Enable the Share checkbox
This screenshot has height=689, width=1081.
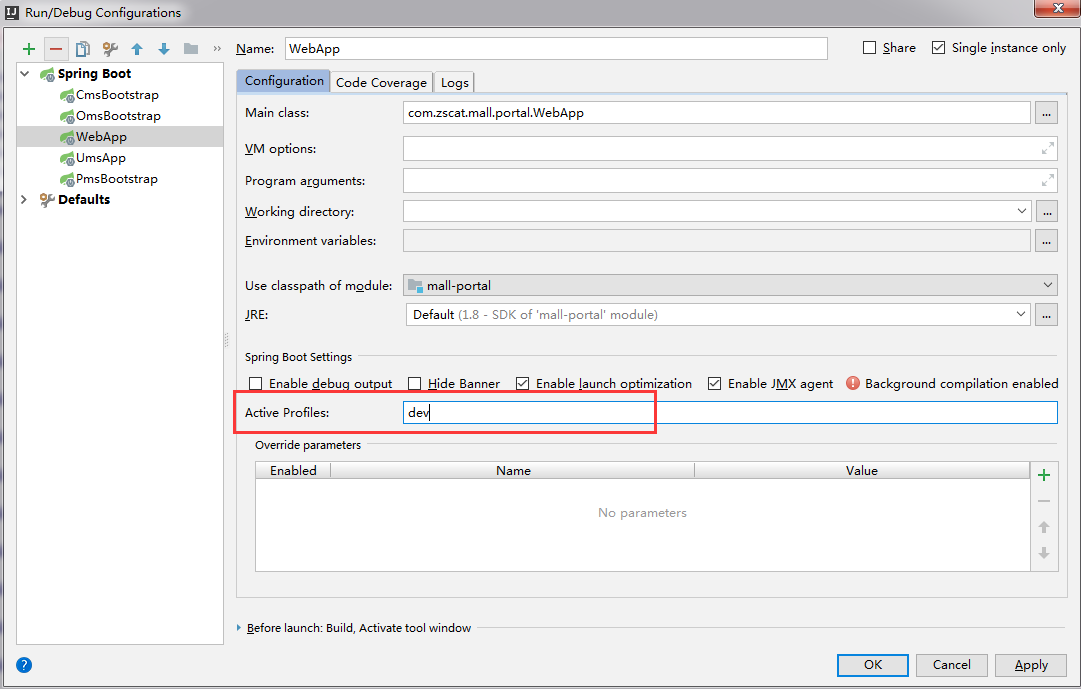(871, 47)
